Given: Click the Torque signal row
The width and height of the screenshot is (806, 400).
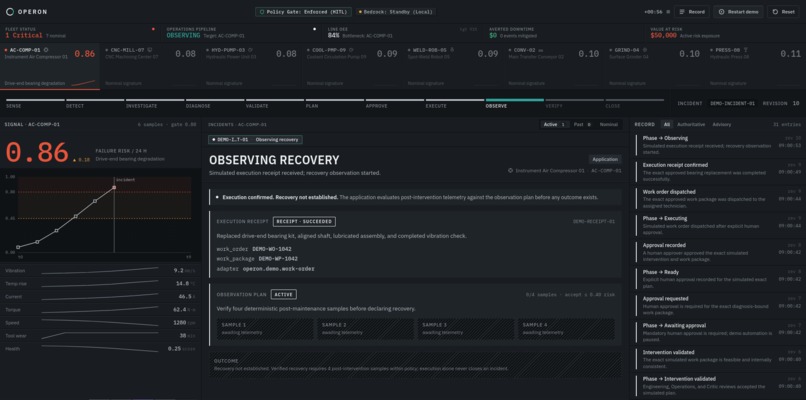Looking at the screenshot, I should 100,310.
